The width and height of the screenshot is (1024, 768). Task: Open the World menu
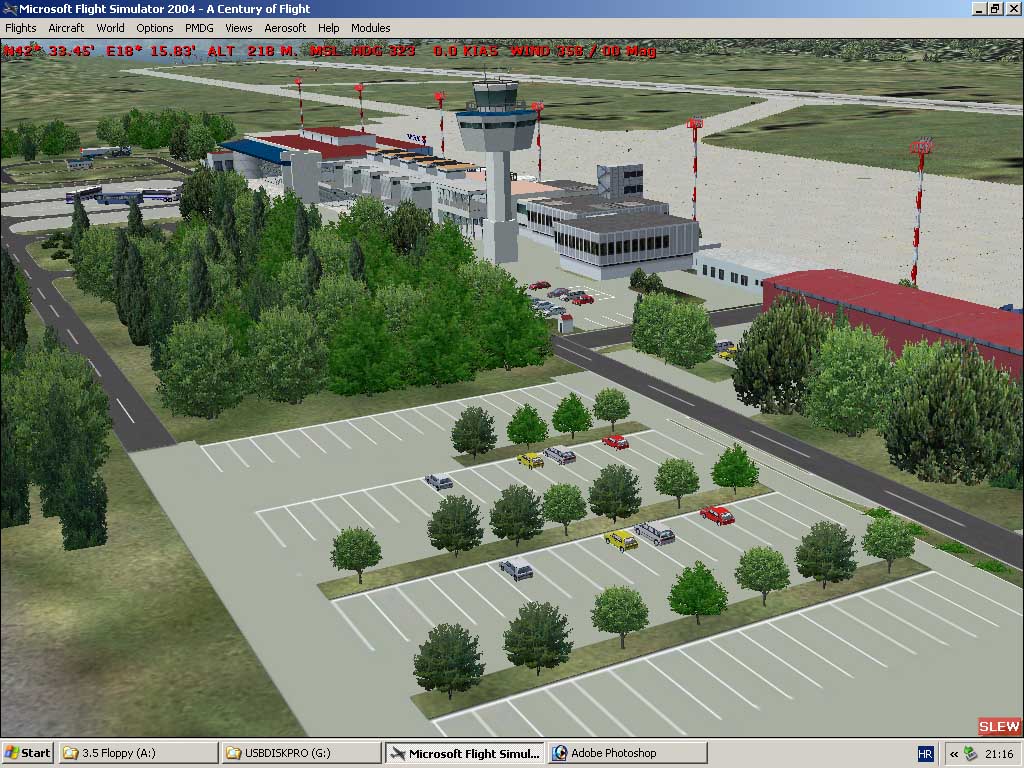click(x=110, y=28)
